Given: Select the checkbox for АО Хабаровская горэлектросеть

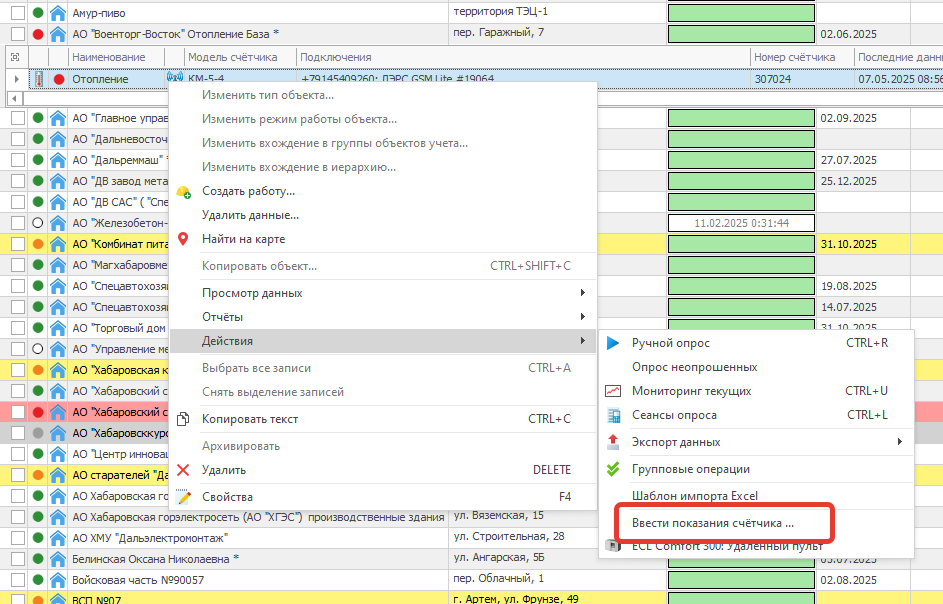Looking at the screenshot, I should [x=18, y=517].
